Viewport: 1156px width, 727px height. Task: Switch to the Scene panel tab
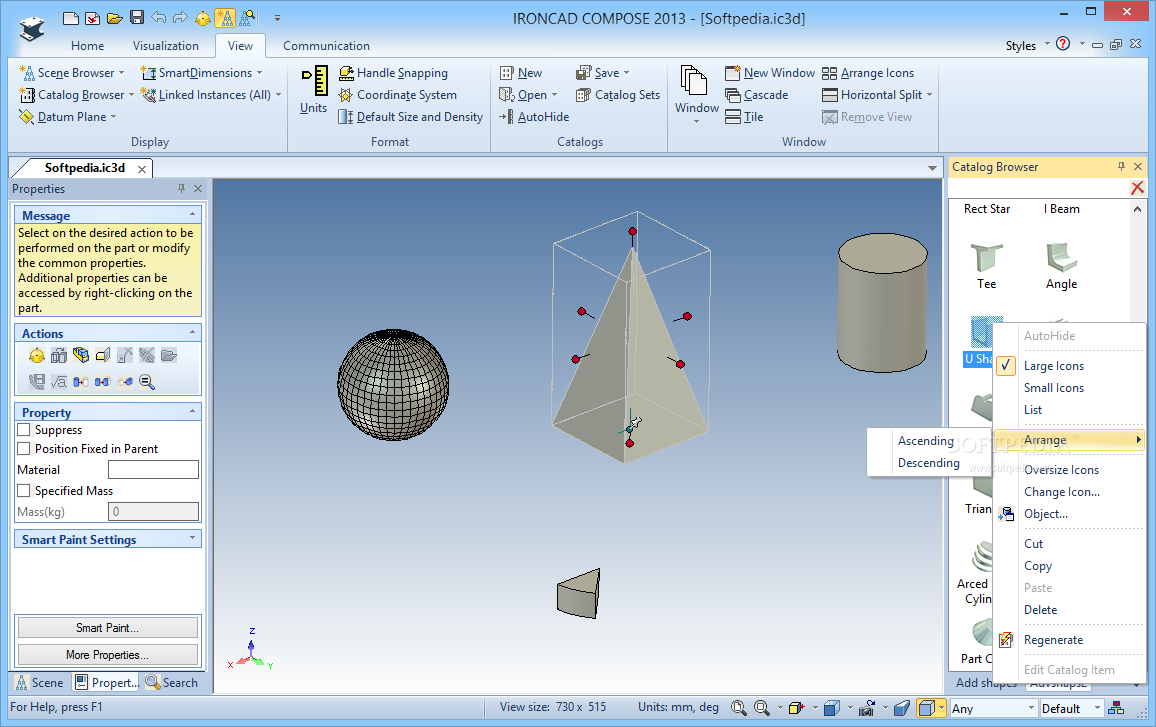(40, 683)
